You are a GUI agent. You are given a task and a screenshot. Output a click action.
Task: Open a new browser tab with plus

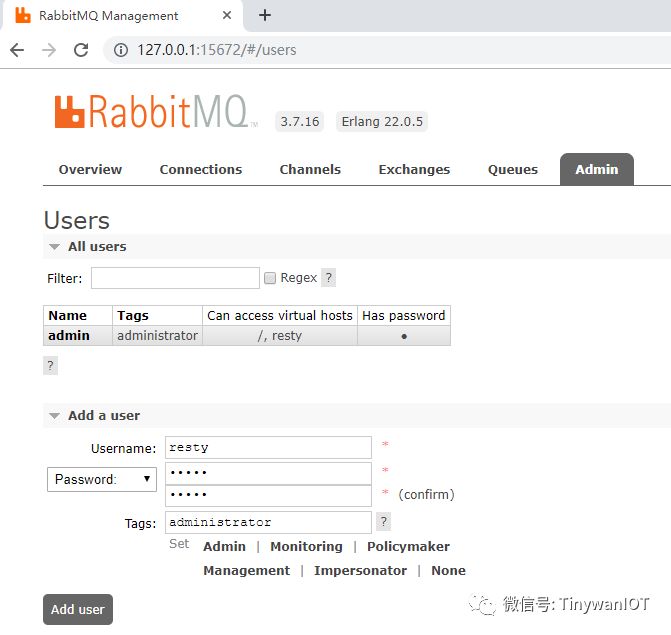pyautogui.click(x=265, y=15)
